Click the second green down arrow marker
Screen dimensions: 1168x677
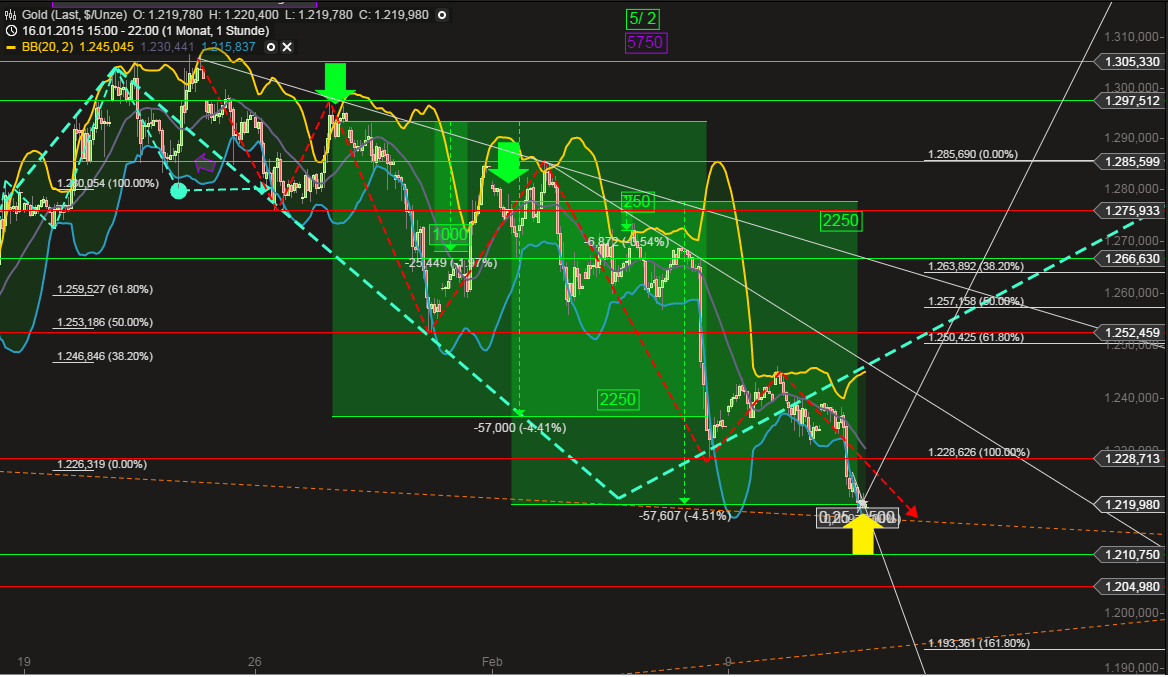pyautogui.click(x=507, y=162)
